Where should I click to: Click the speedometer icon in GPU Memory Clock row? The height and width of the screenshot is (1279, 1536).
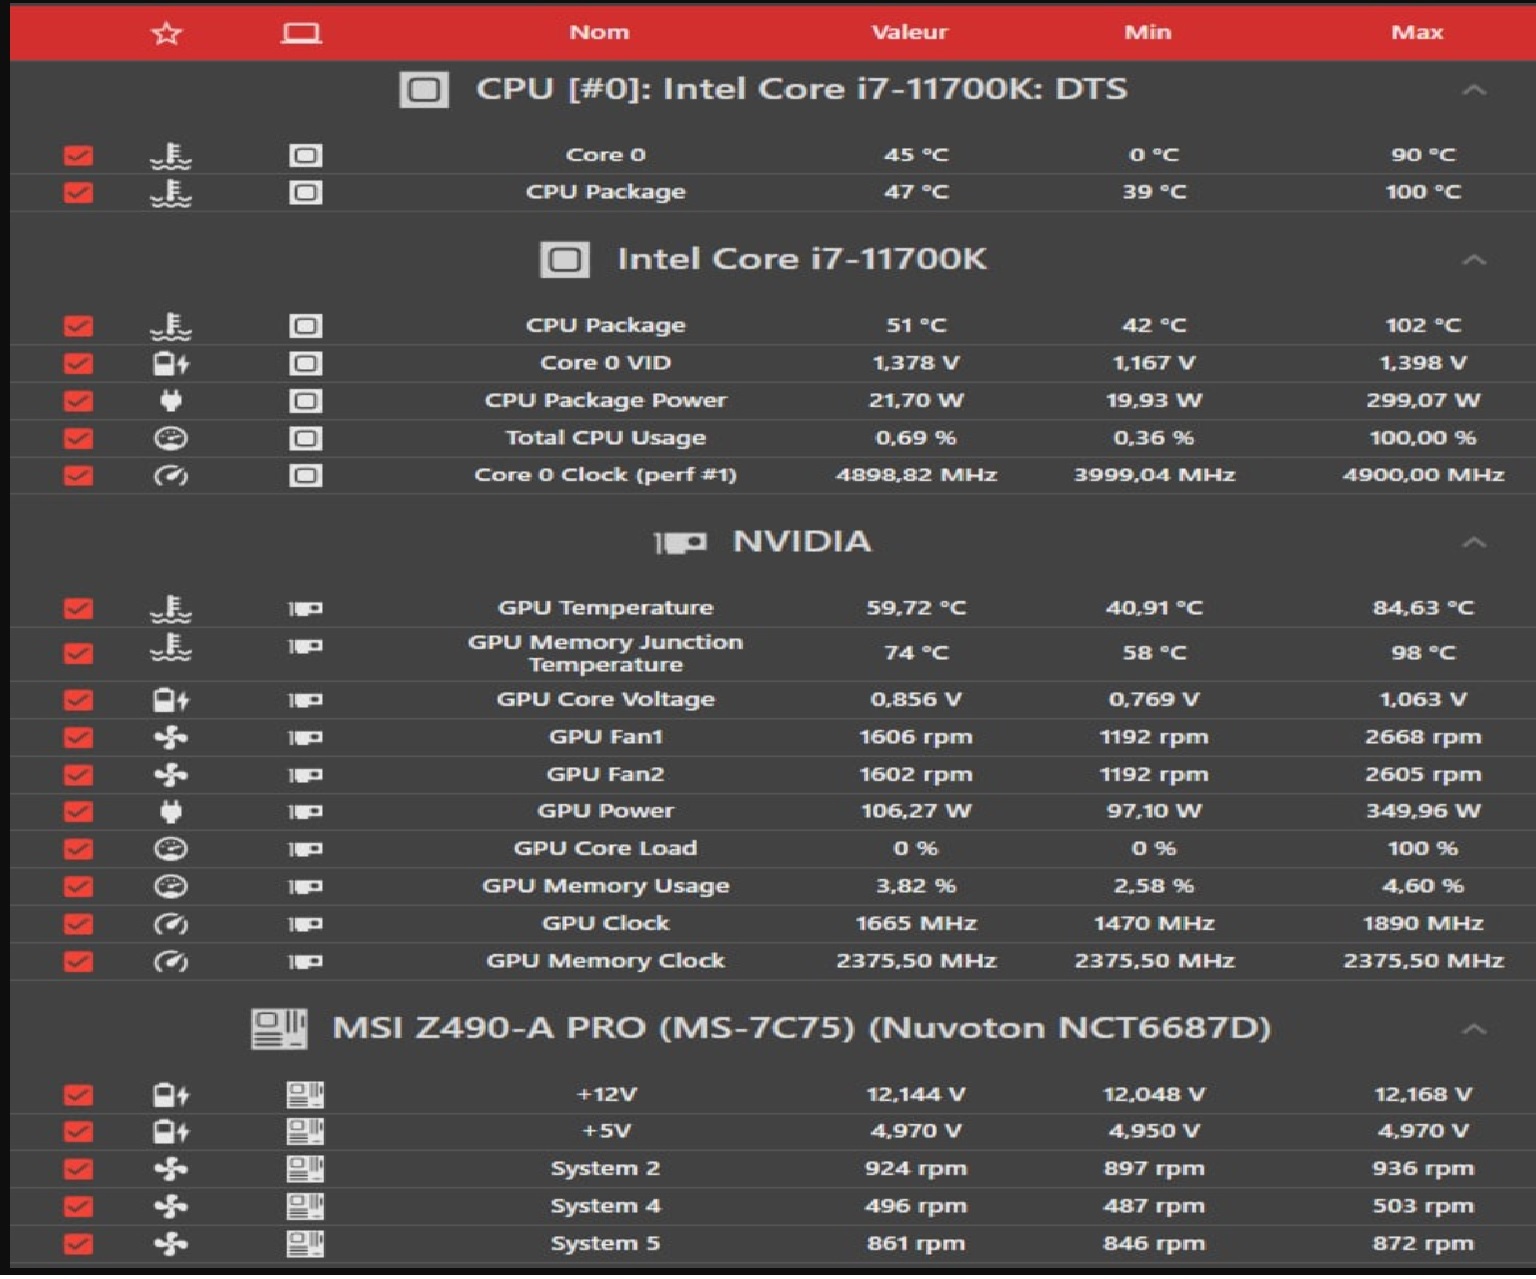(171, 962)
